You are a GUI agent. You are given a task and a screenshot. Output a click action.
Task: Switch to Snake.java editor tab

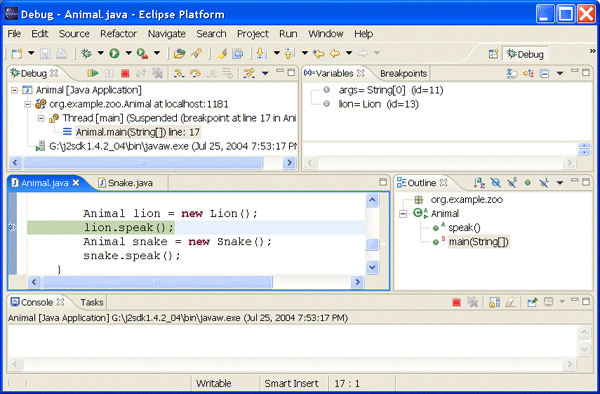(126, 183)
